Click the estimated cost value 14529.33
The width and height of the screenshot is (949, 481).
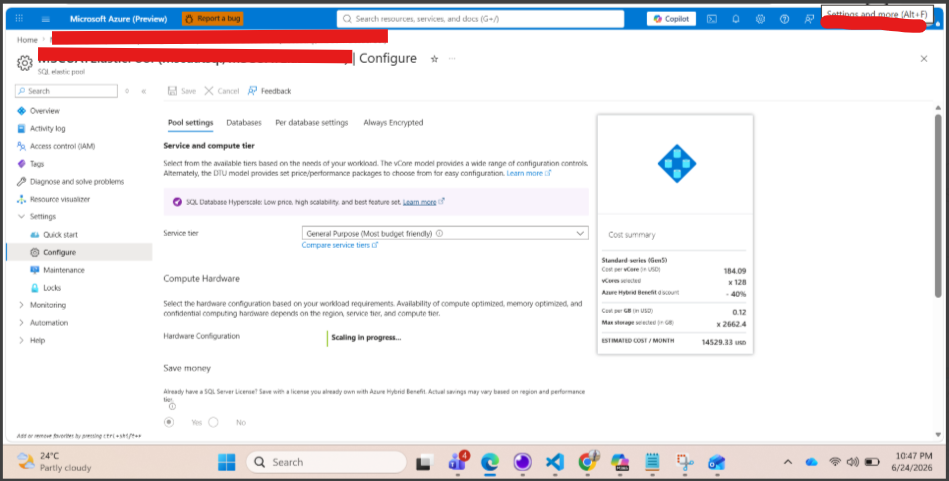click(x=717, y=342)
